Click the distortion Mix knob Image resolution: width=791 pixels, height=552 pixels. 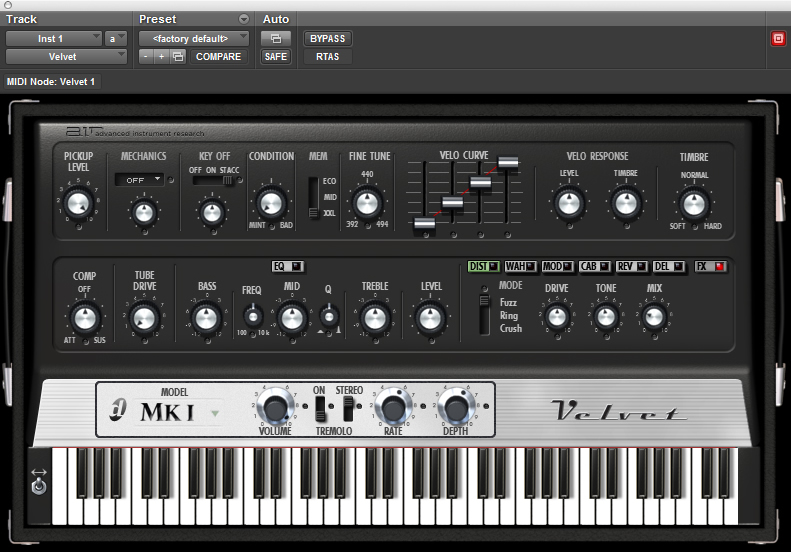pos(654,317)
